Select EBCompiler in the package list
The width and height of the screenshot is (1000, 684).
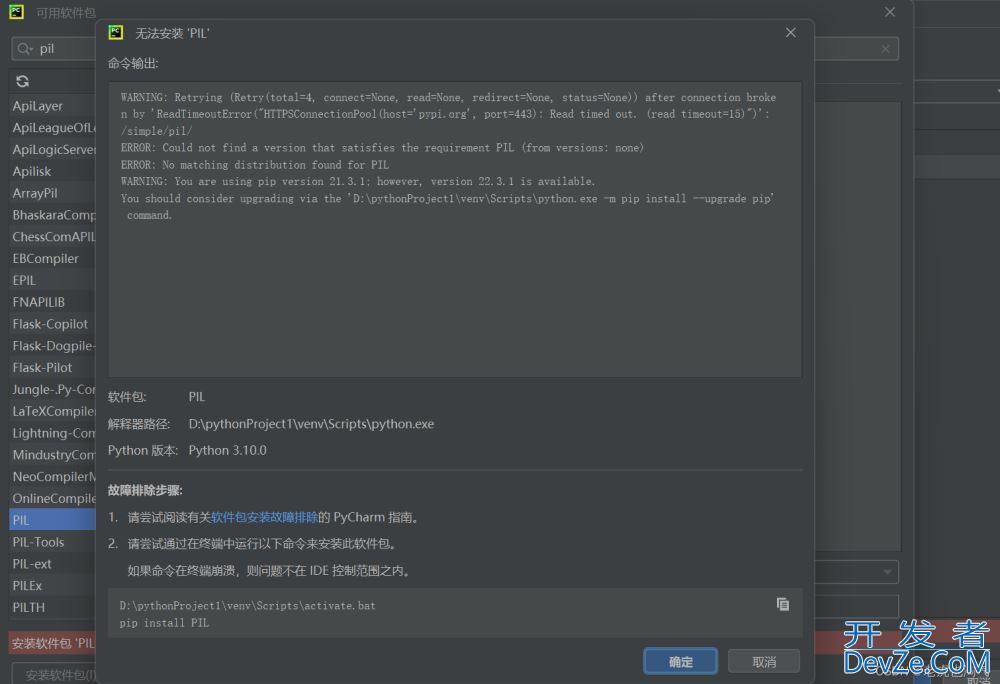pos(52,258)
